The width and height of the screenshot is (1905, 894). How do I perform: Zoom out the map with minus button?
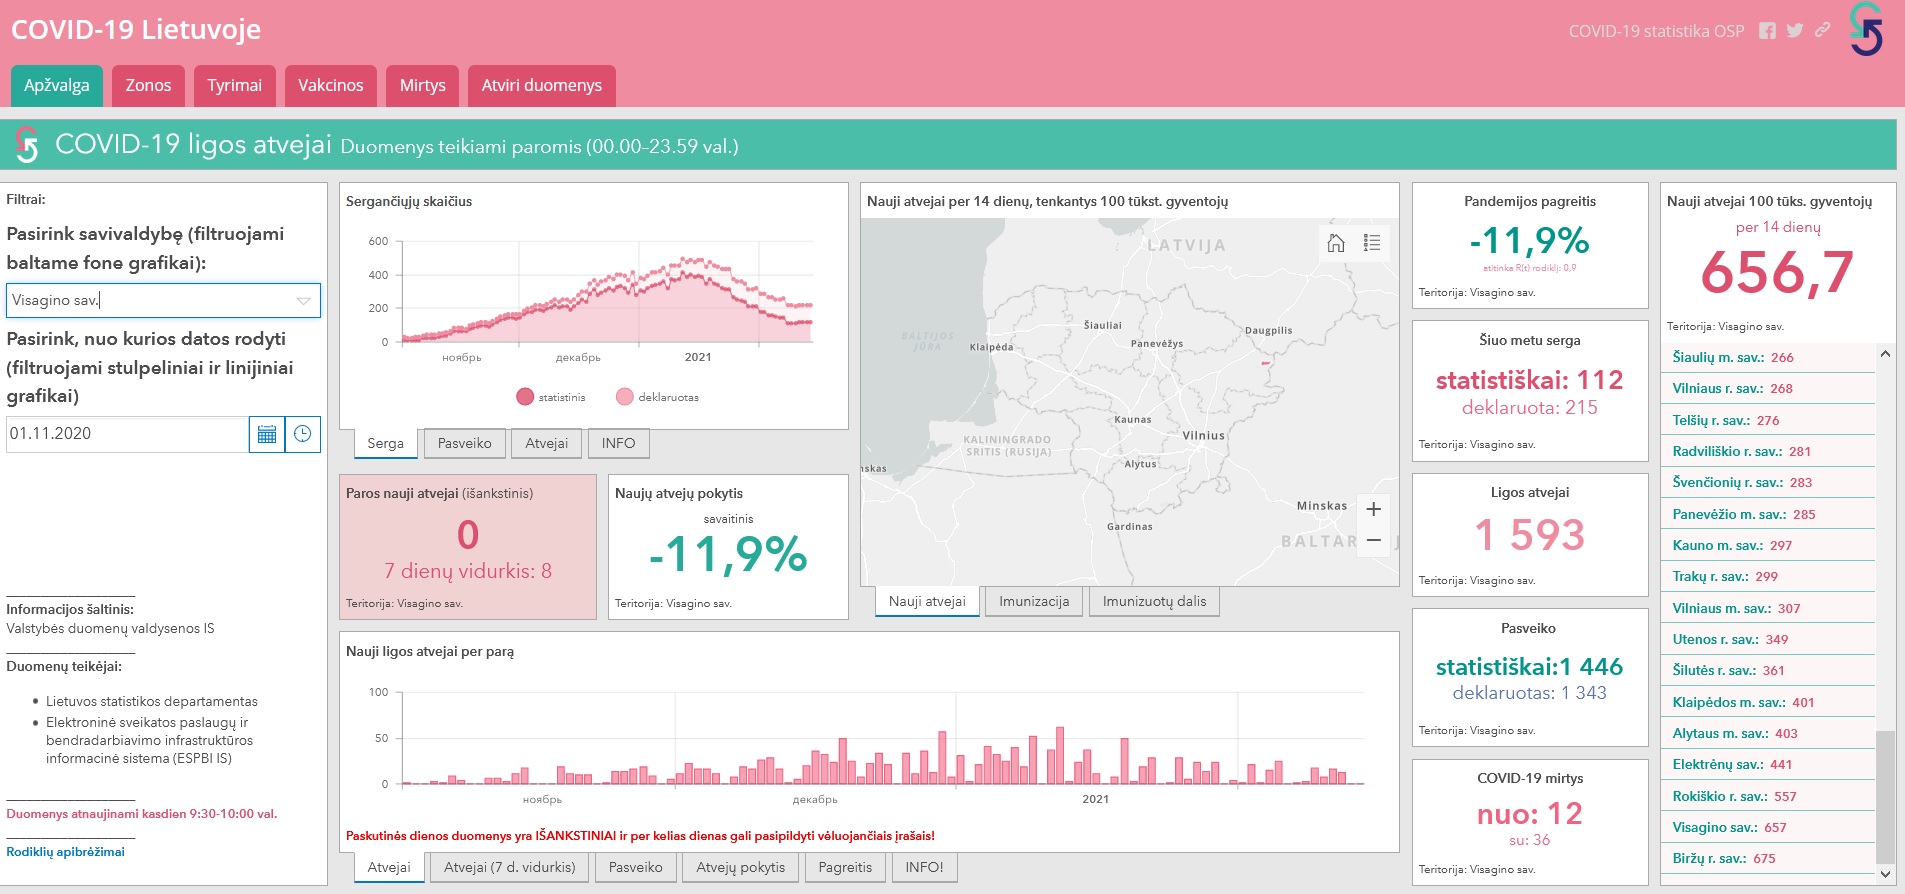pos(1374,540)
